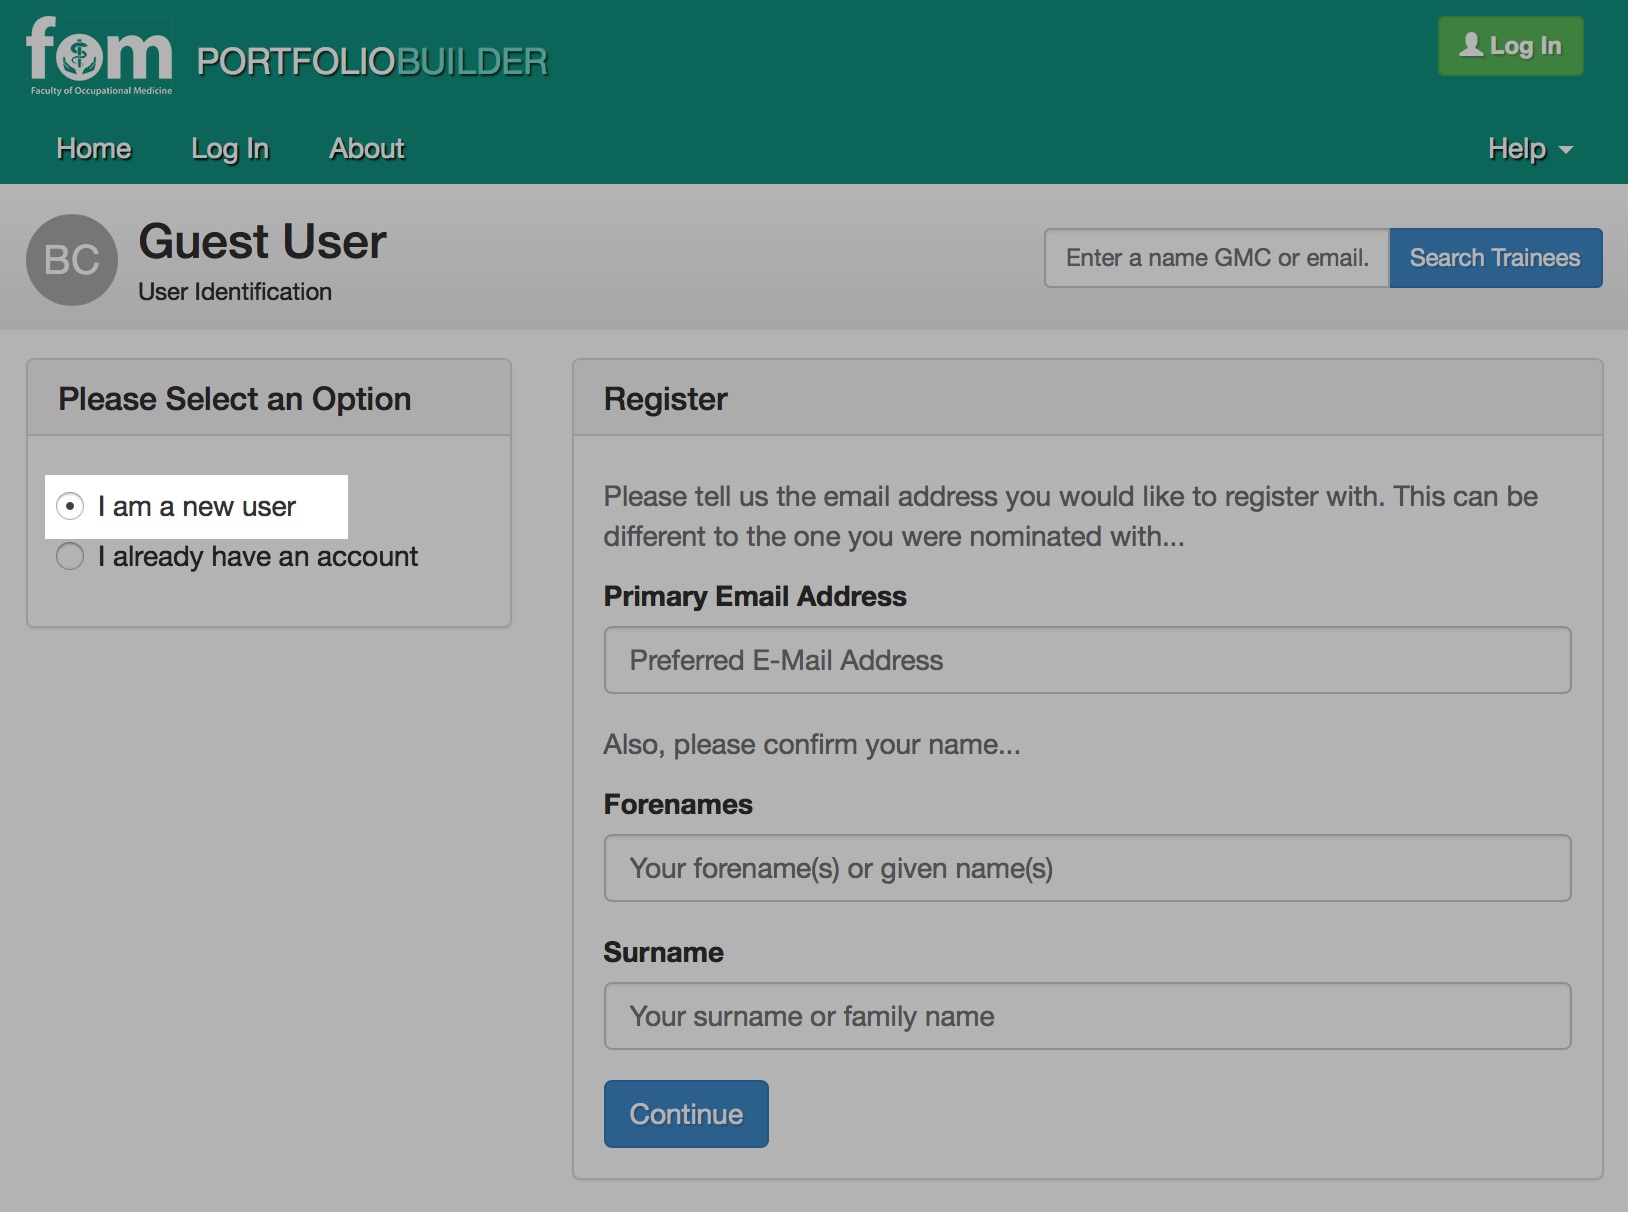Select 'I already have an account' radio button
The image size is (1628, 1212).
coord(70,556)
